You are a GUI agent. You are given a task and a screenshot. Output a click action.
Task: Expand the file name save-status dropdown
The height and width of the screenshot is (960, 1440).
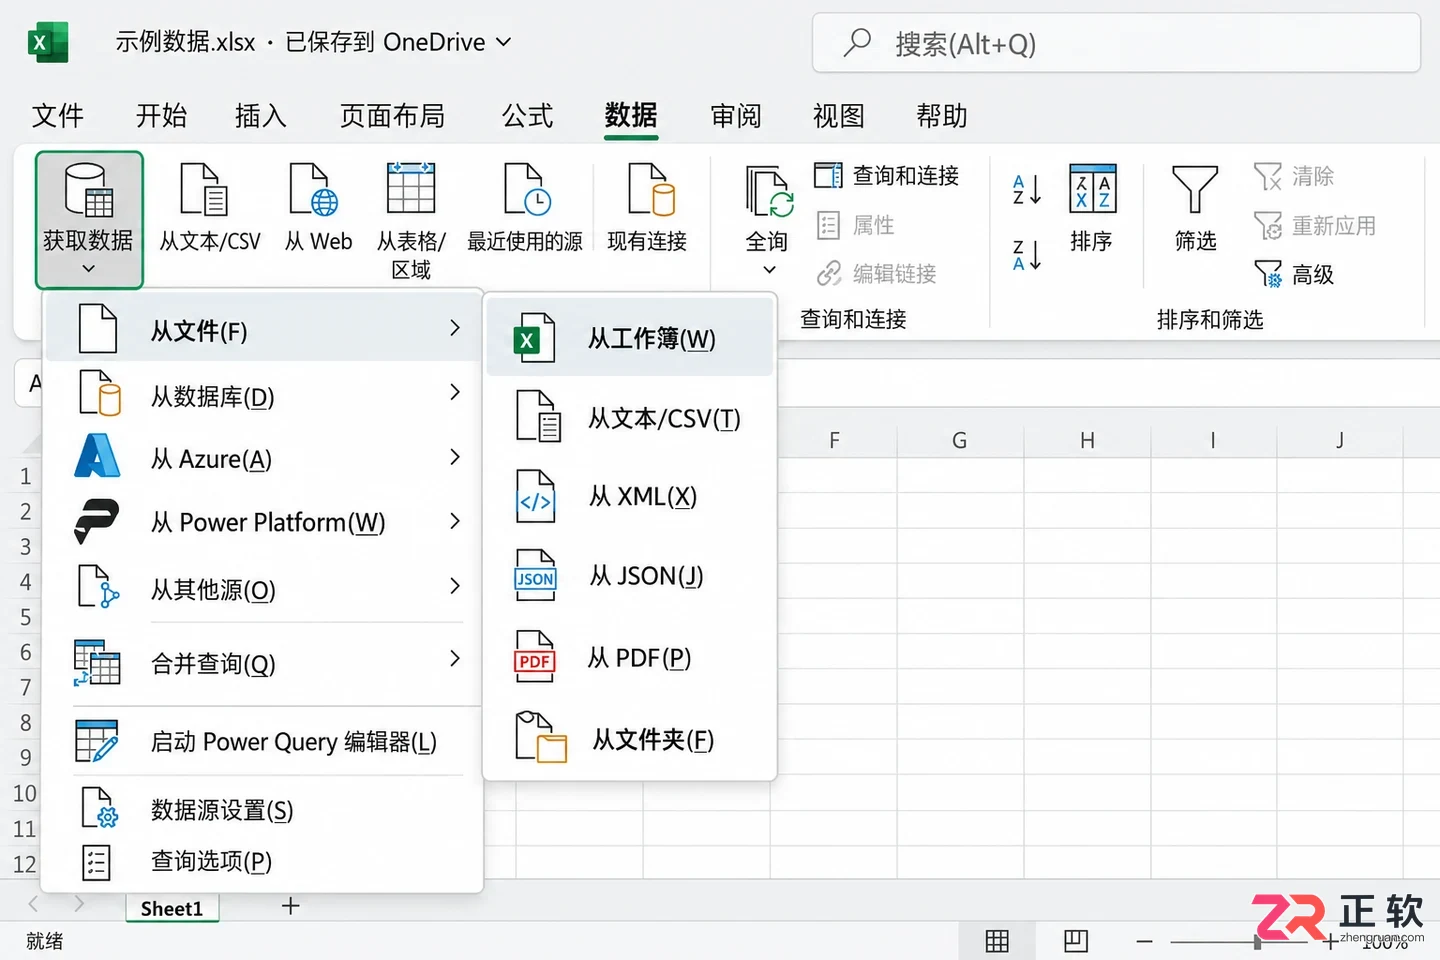click(x=504, y=42)
